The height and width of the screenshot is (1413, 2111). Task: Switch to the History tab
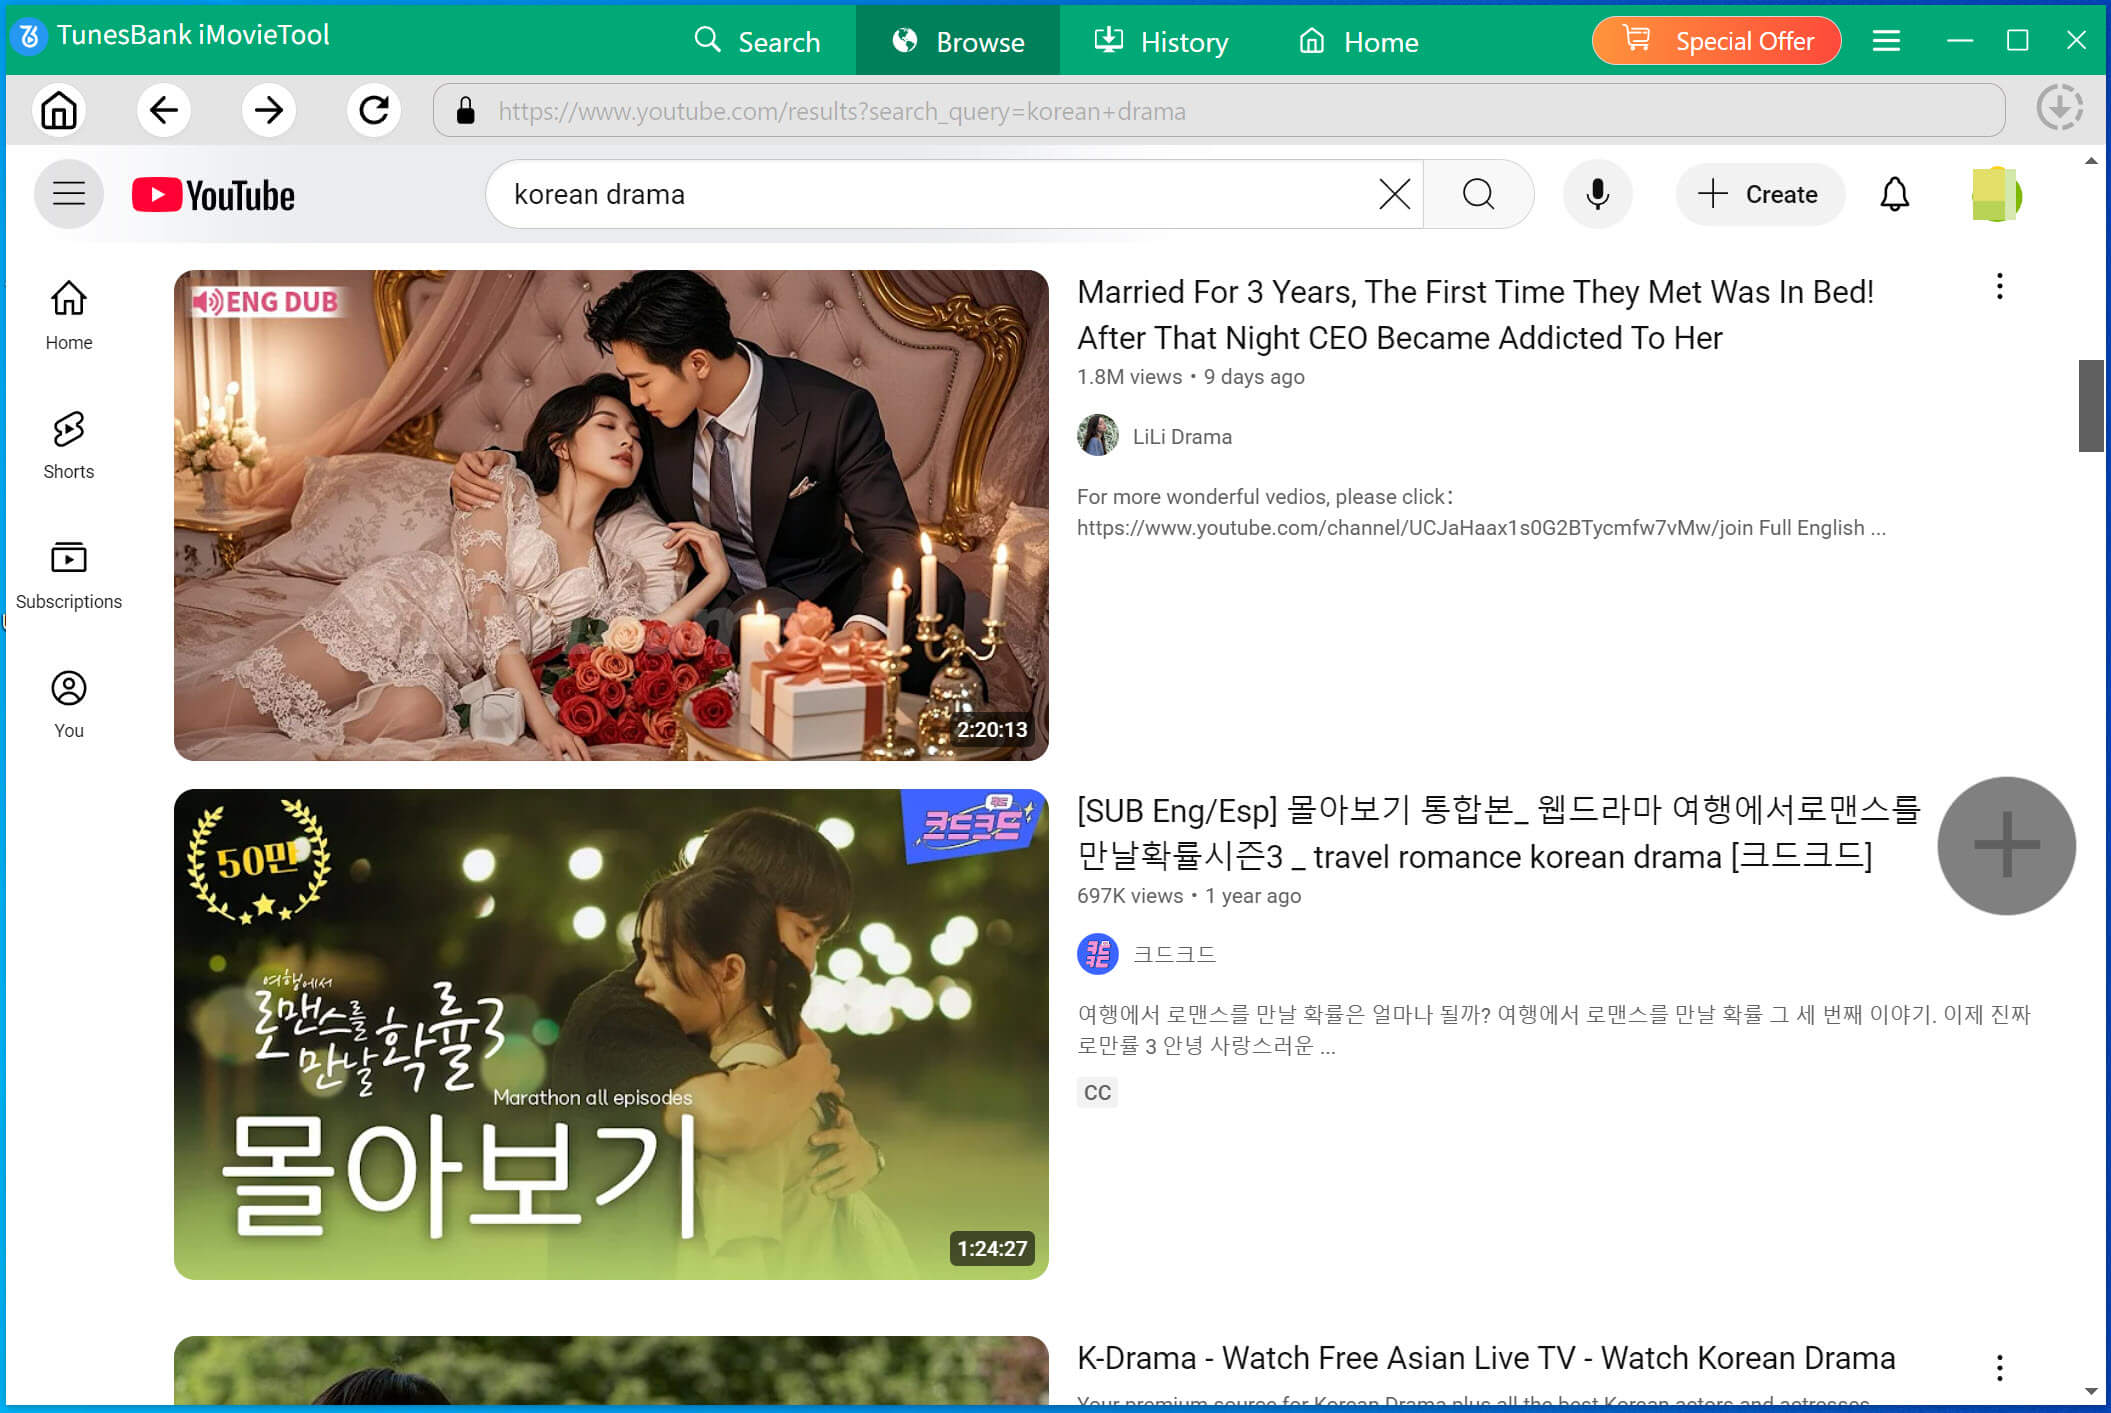point(1161,41)
